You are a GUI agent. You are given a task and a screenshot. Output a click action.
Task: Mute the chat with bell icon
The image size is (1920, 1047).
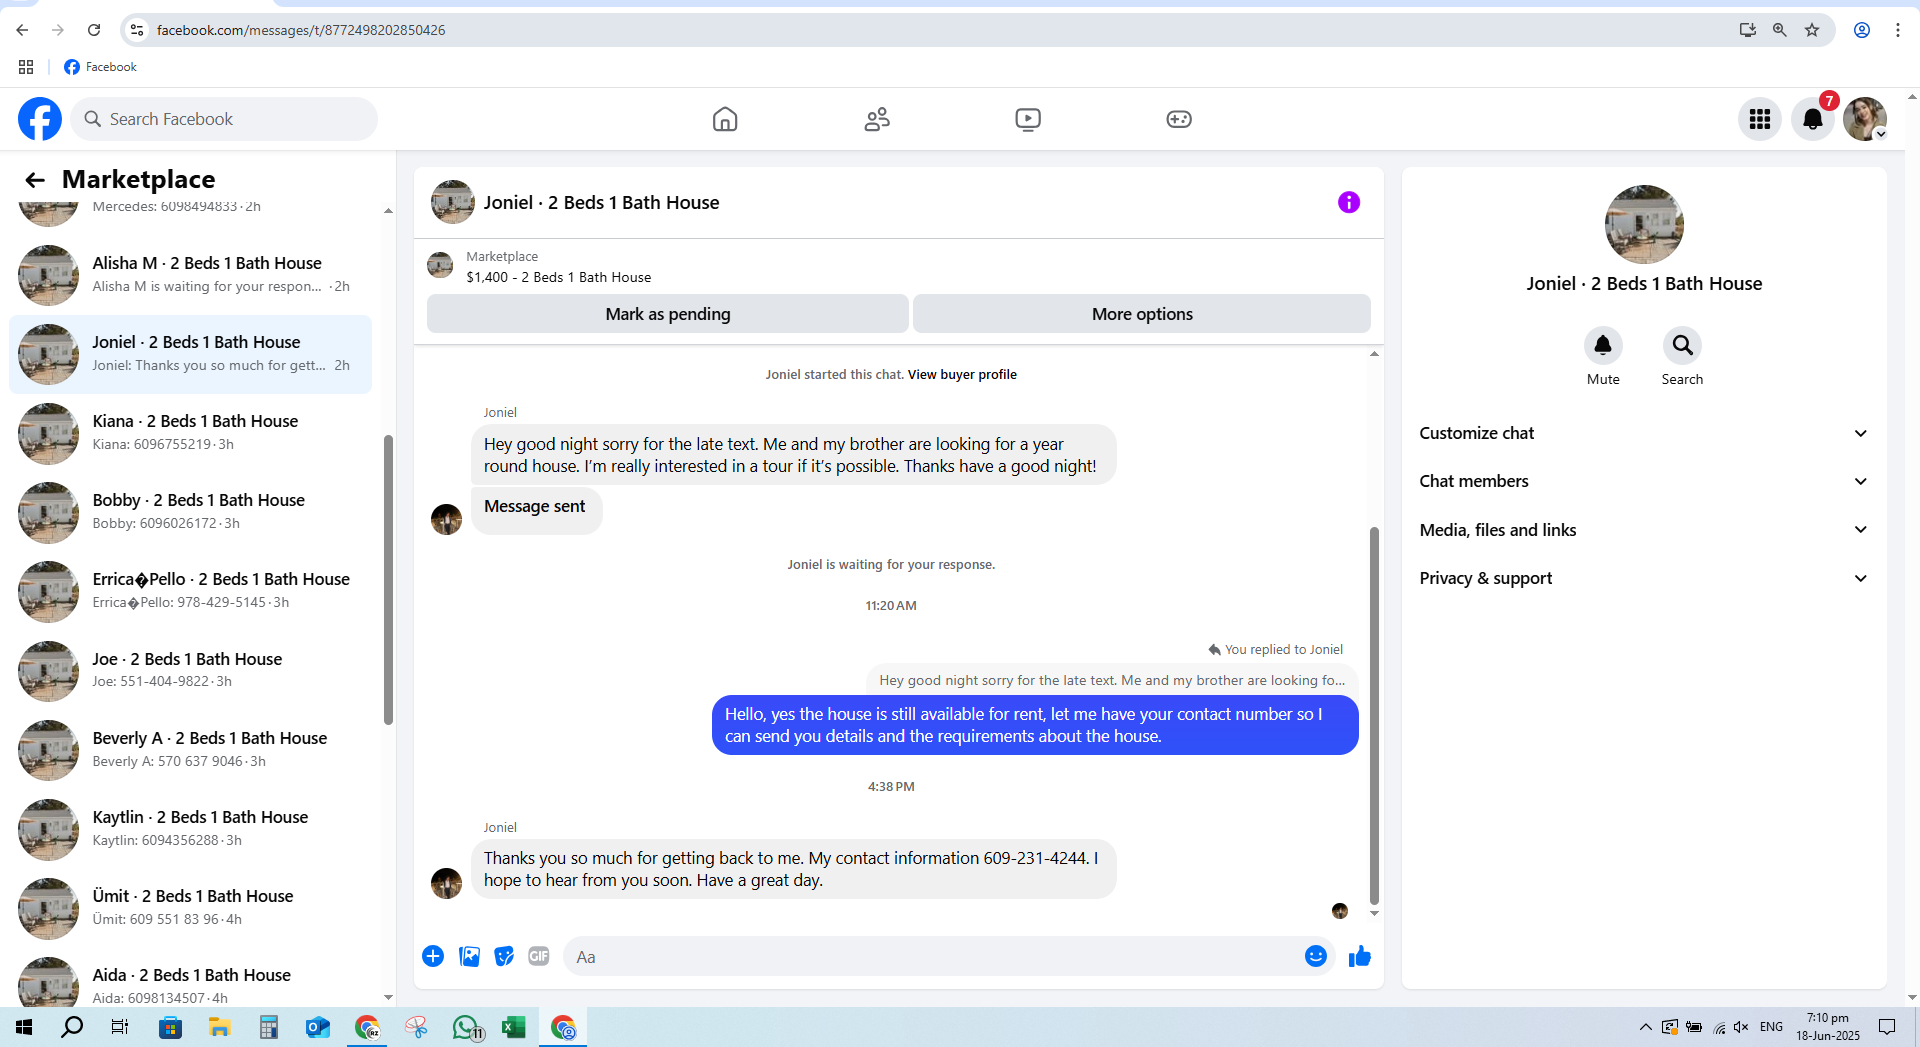click(1603, 346)
